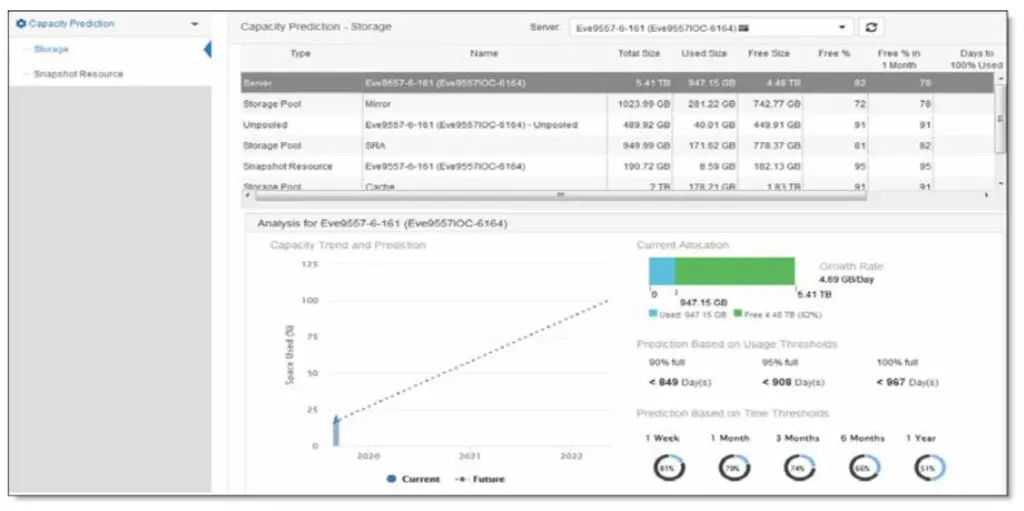The width and height of the screenshot is (1024, 511).
Task: Click the table scroll down arrow
Action: [1001, 184]
